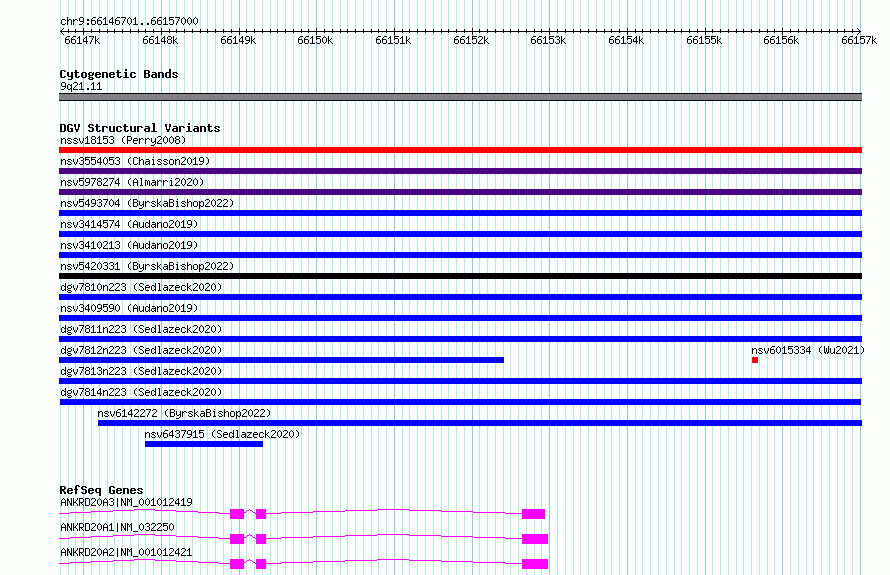Select the dgv7811n223 (Sedlazeck2020) label
The image size is (890, 575).
pos(141,329)
